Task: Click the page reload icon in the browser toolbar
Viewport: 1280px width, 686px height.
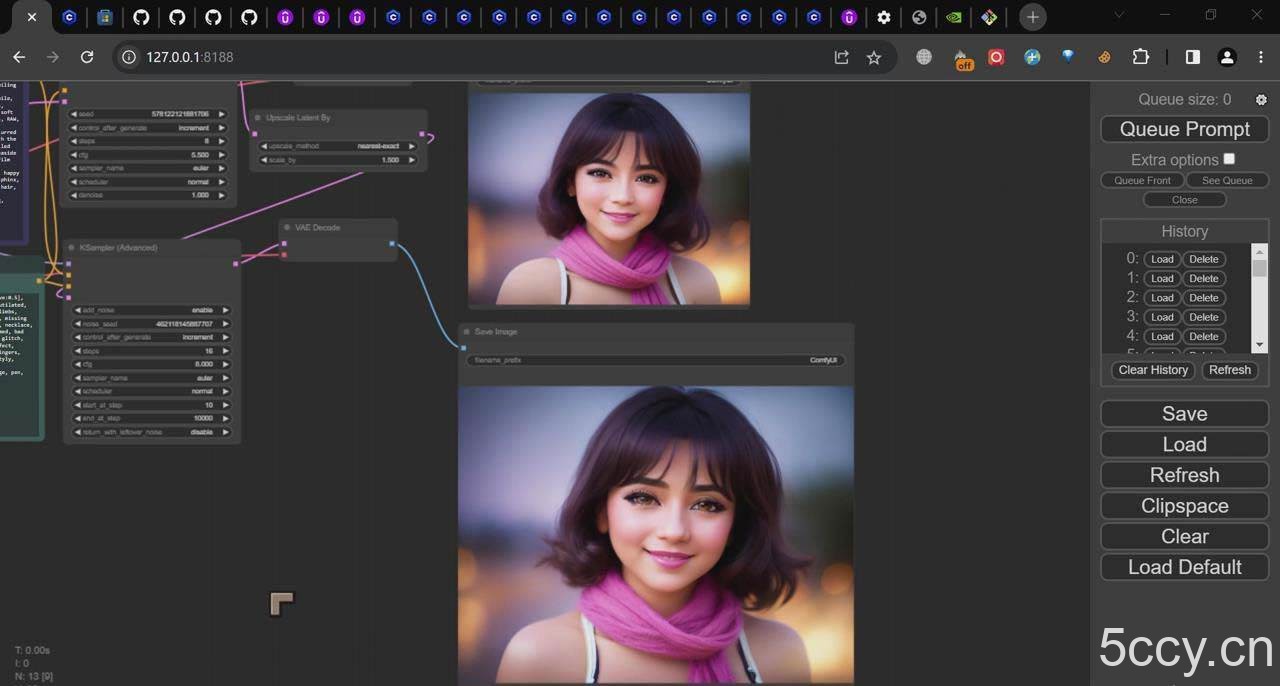Action: (x=87, y=57)
